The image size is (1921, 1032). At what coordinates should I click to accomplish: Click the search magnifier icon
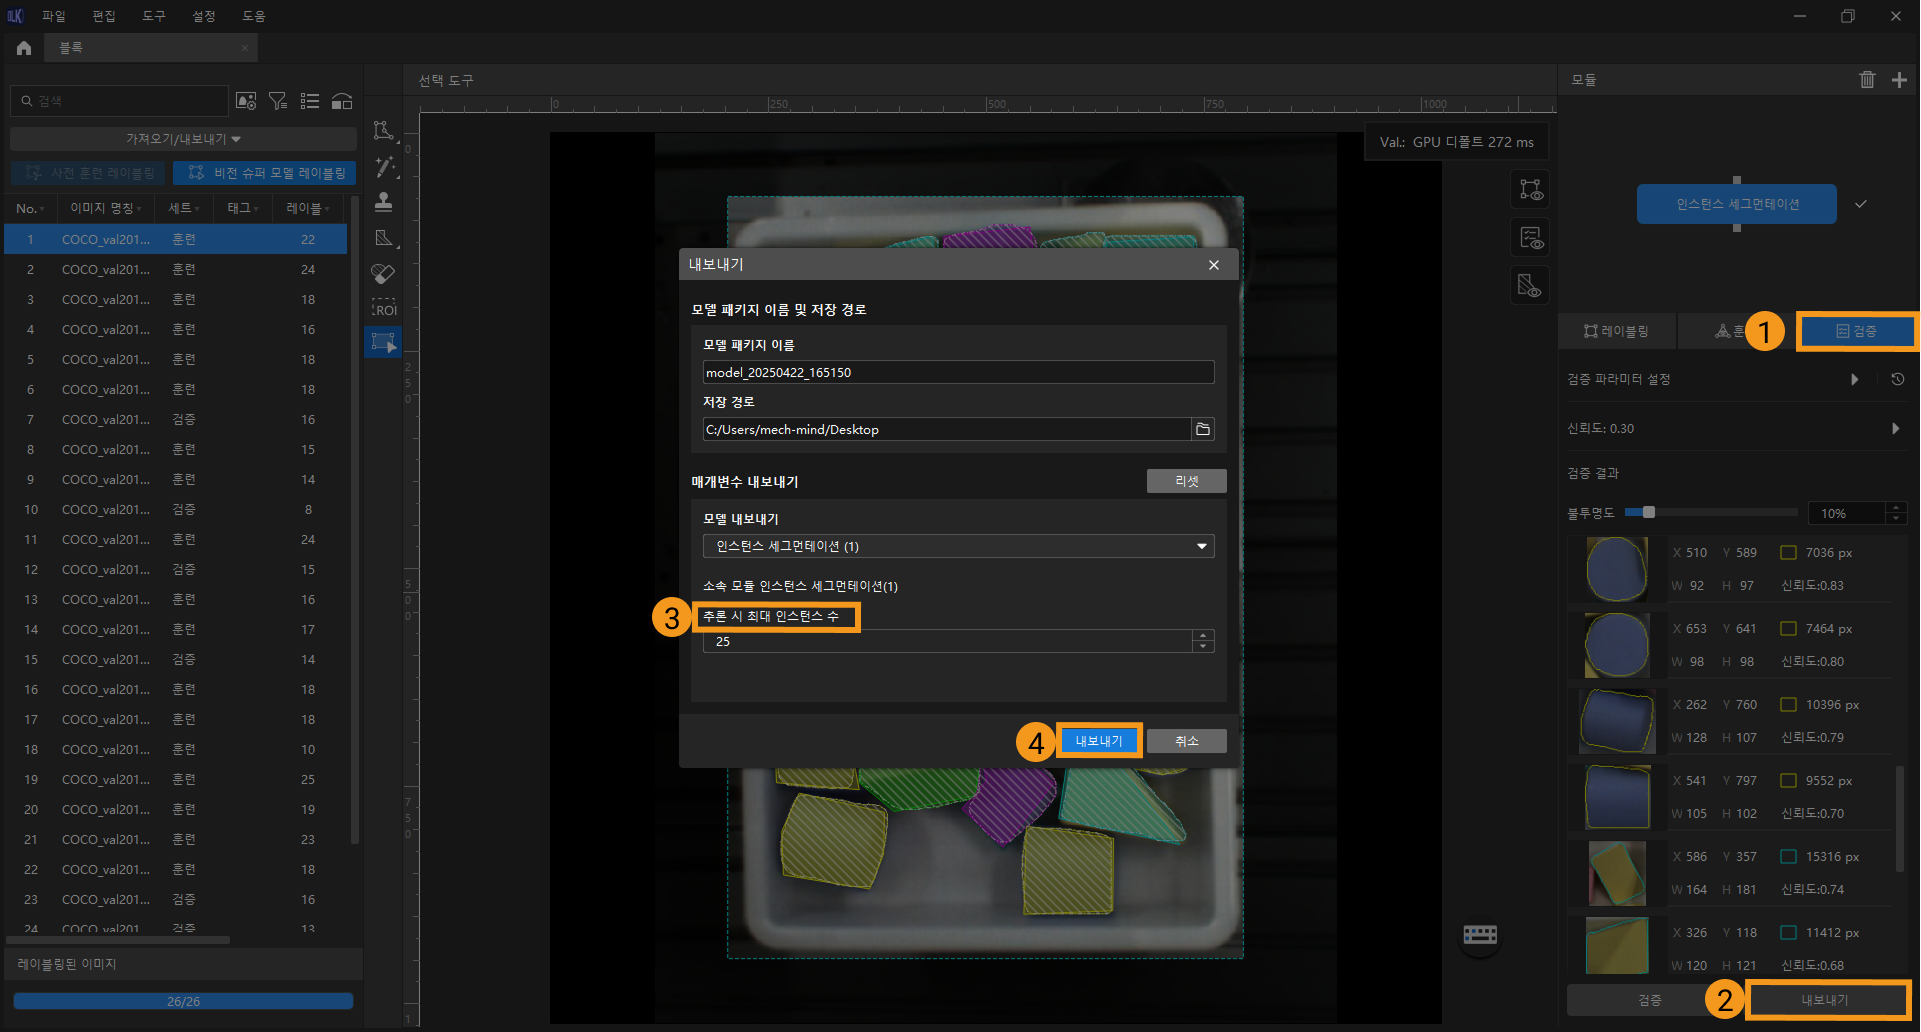(x=27, y=101)
